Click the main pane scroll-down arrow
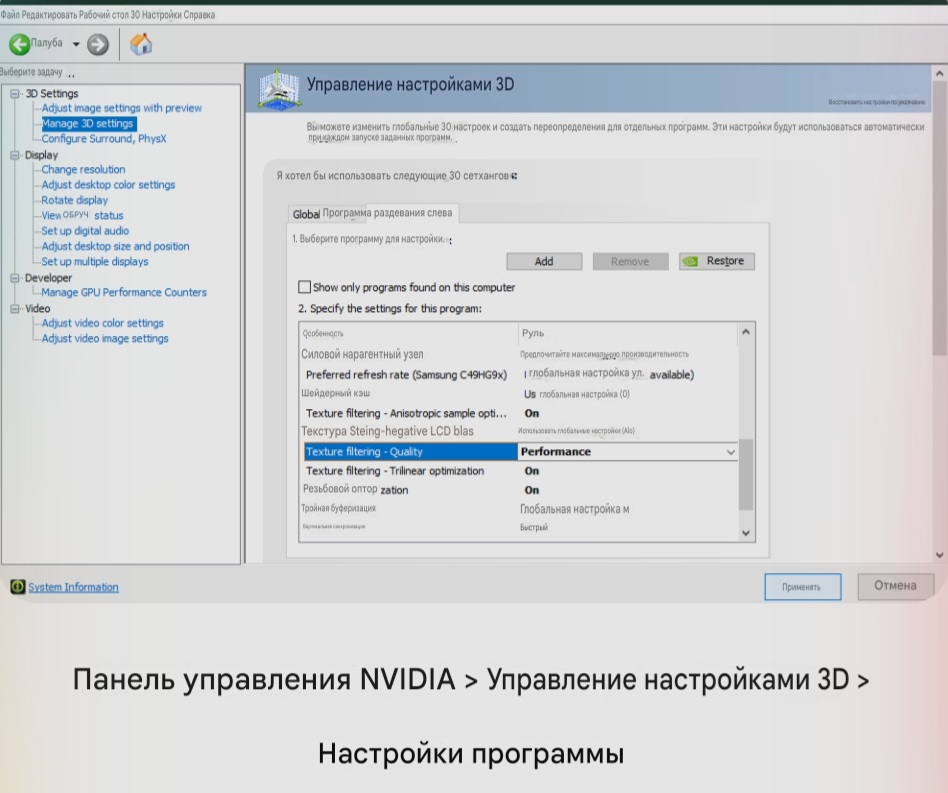The width and height of the screenshot is (948, 793). click(940, 555)
